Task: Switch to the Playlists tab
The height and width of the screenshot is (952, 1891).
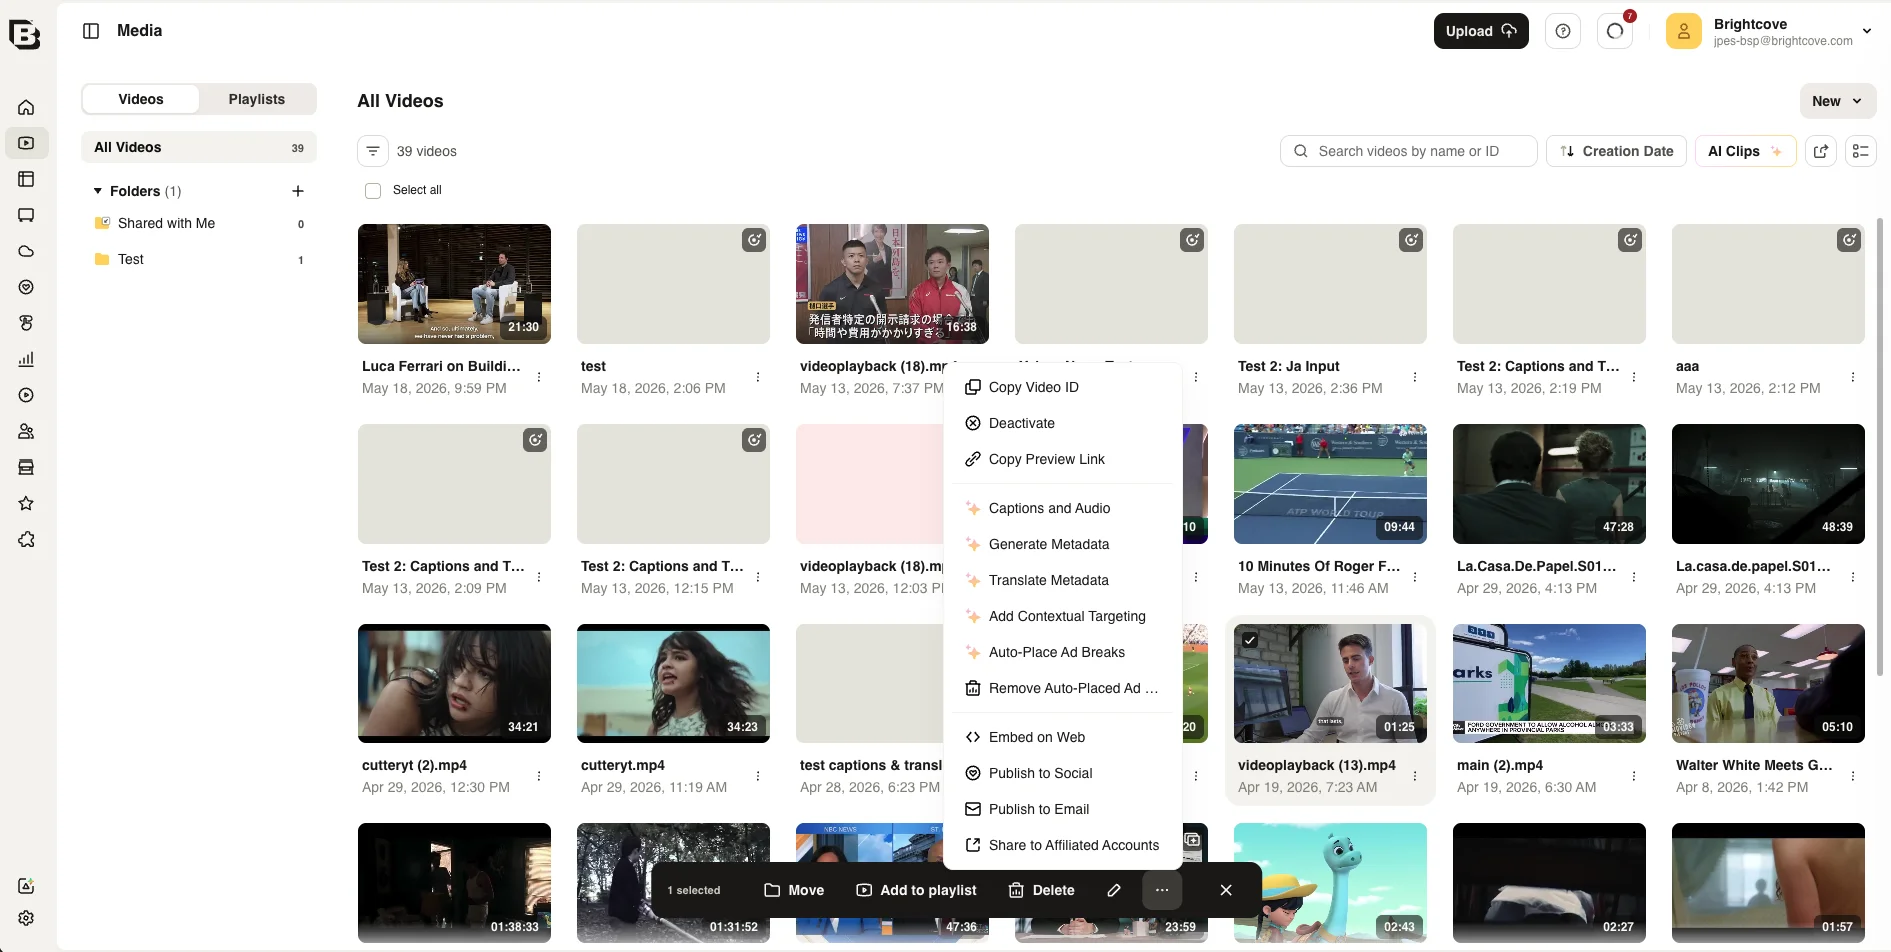Action: (x=257, y=99)
